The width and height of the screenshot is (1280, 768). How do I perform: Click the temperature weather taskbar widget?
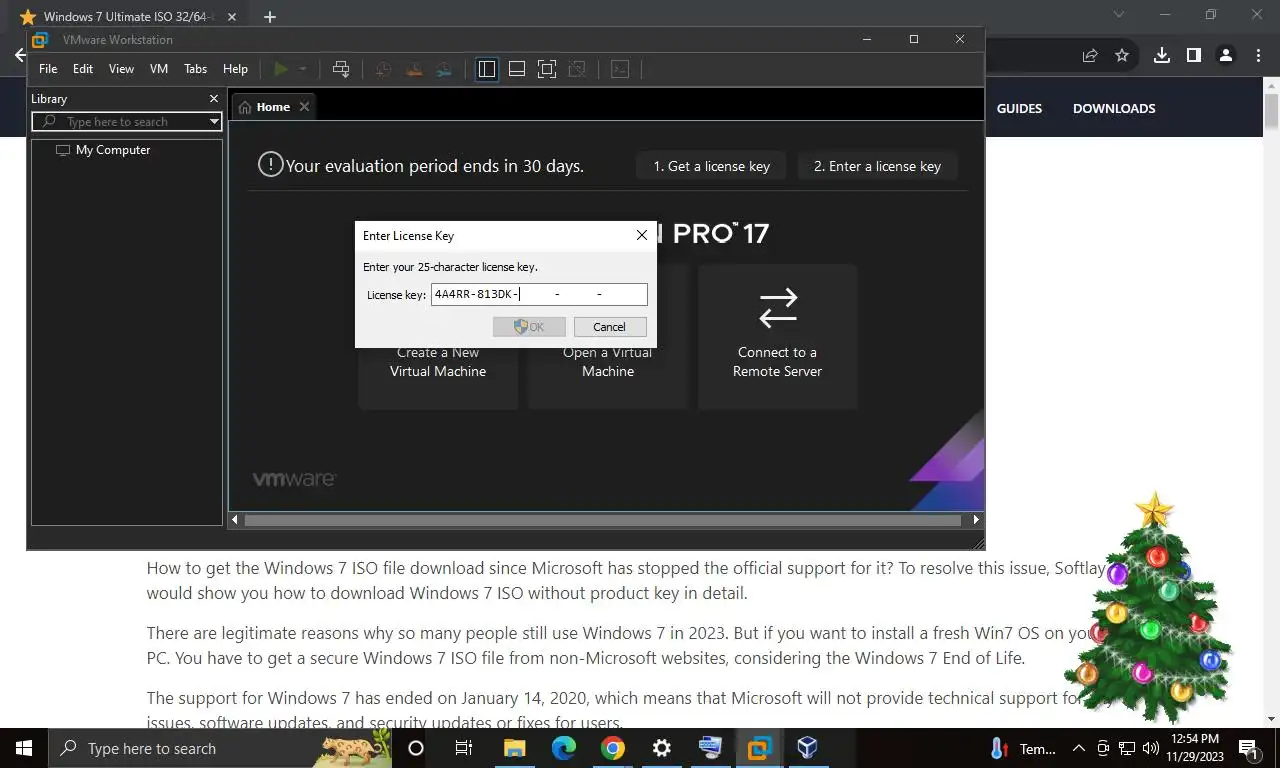point(1023,748)
